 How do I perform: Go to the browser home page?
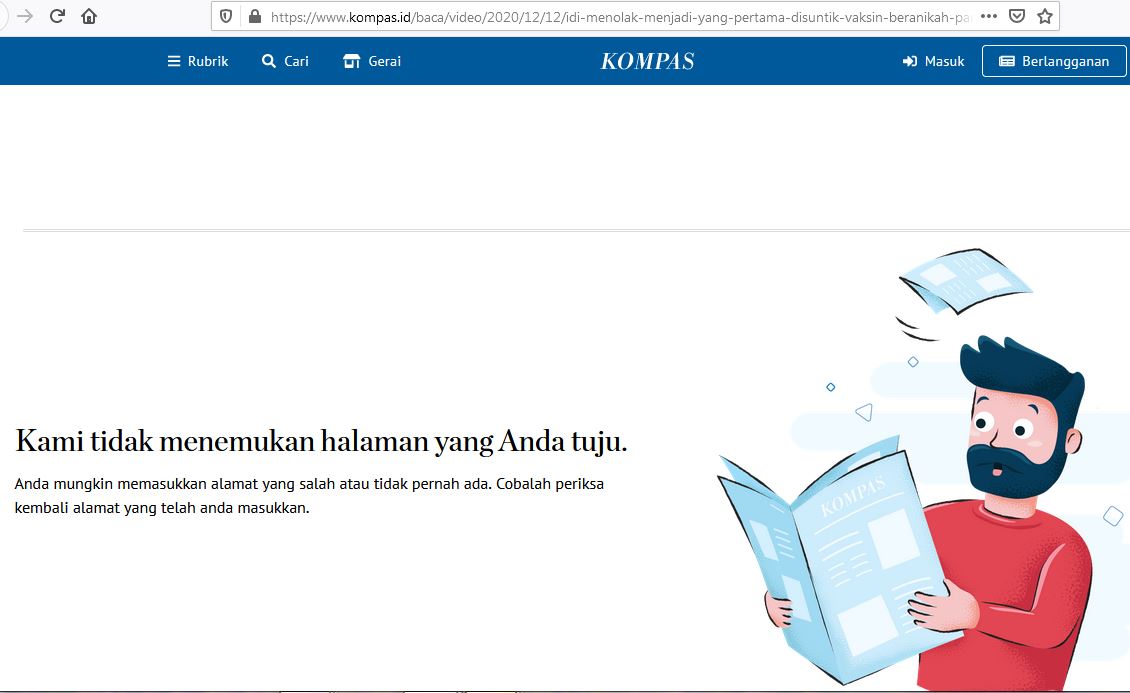point(89,16)
